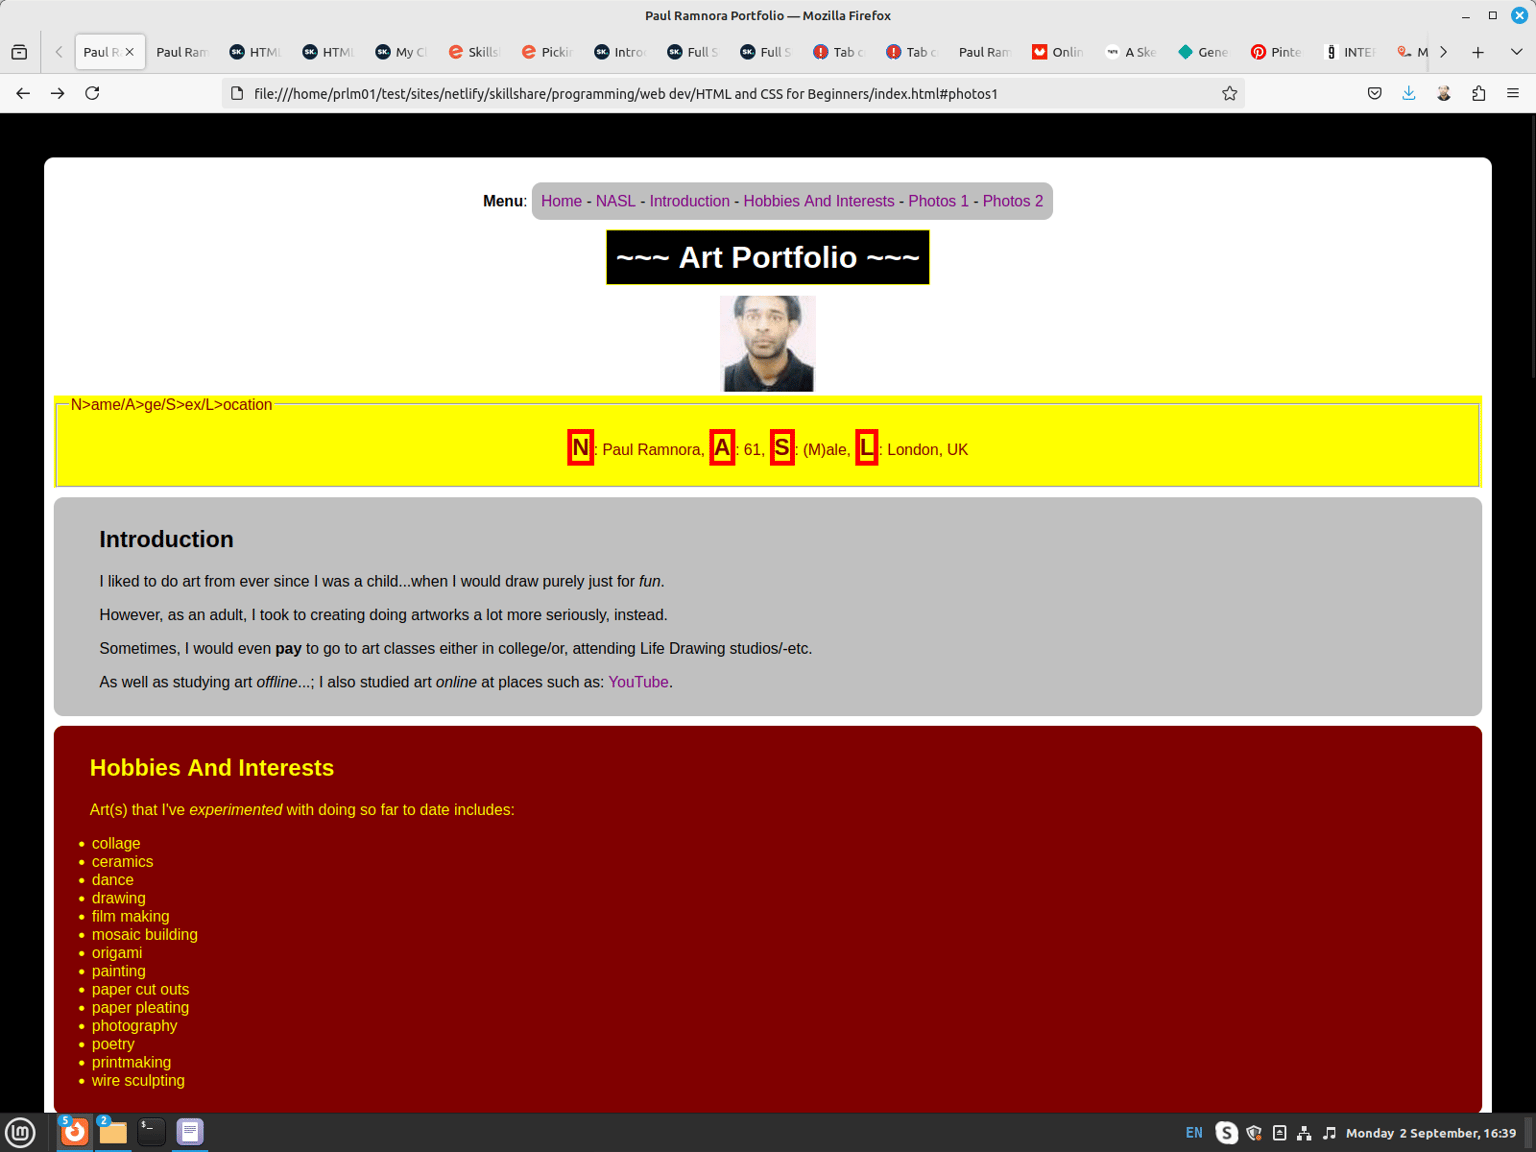Click the red boxed letter N
This screenshot has height=1152, width=1536.
tap(580, 448)
